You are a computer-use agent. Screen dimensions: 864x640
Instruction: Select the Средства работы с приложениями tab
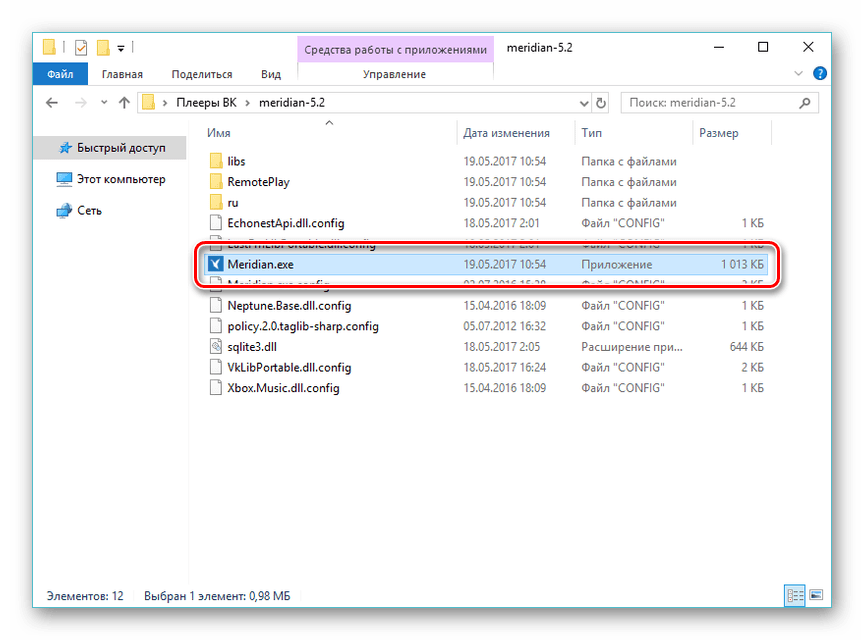coord(395,50)
